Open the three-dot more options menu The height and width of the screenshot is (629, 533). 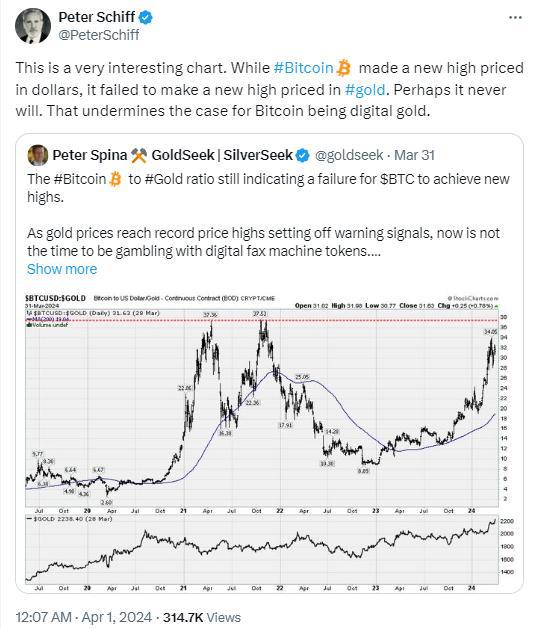click(515, 18)
